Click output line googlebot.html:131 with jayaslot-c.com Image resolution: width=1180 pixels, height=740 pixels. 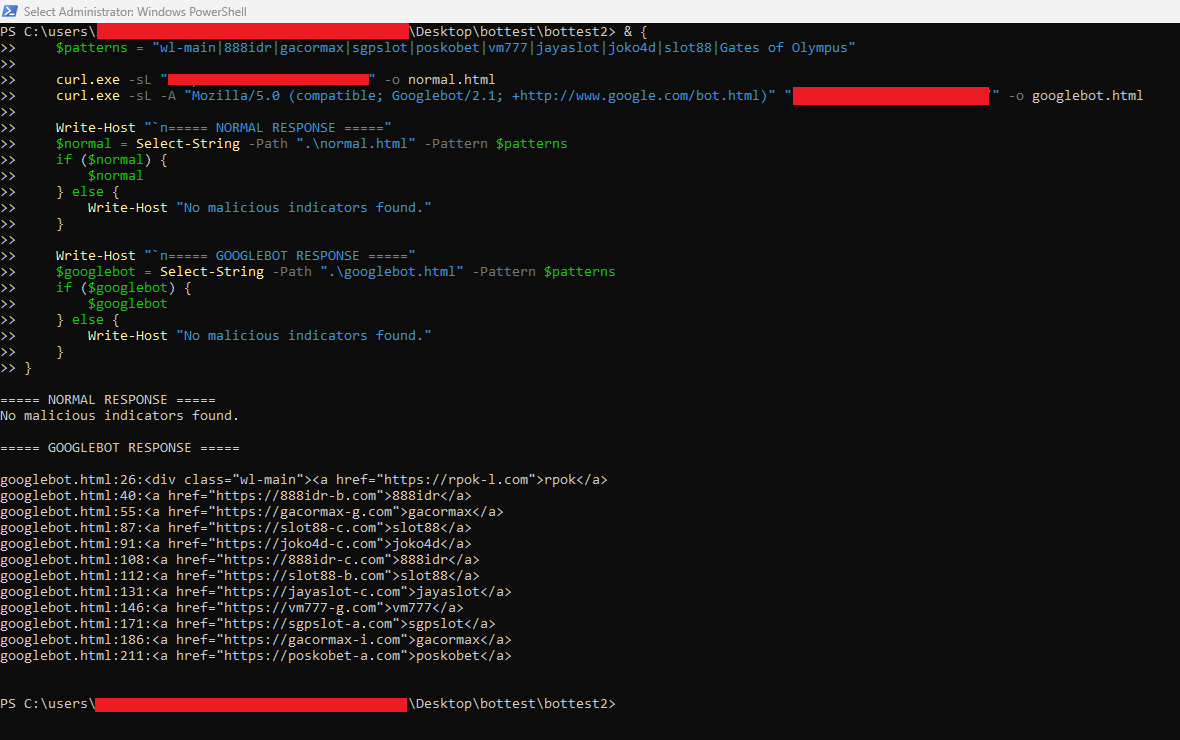click(x=256, y=592)
